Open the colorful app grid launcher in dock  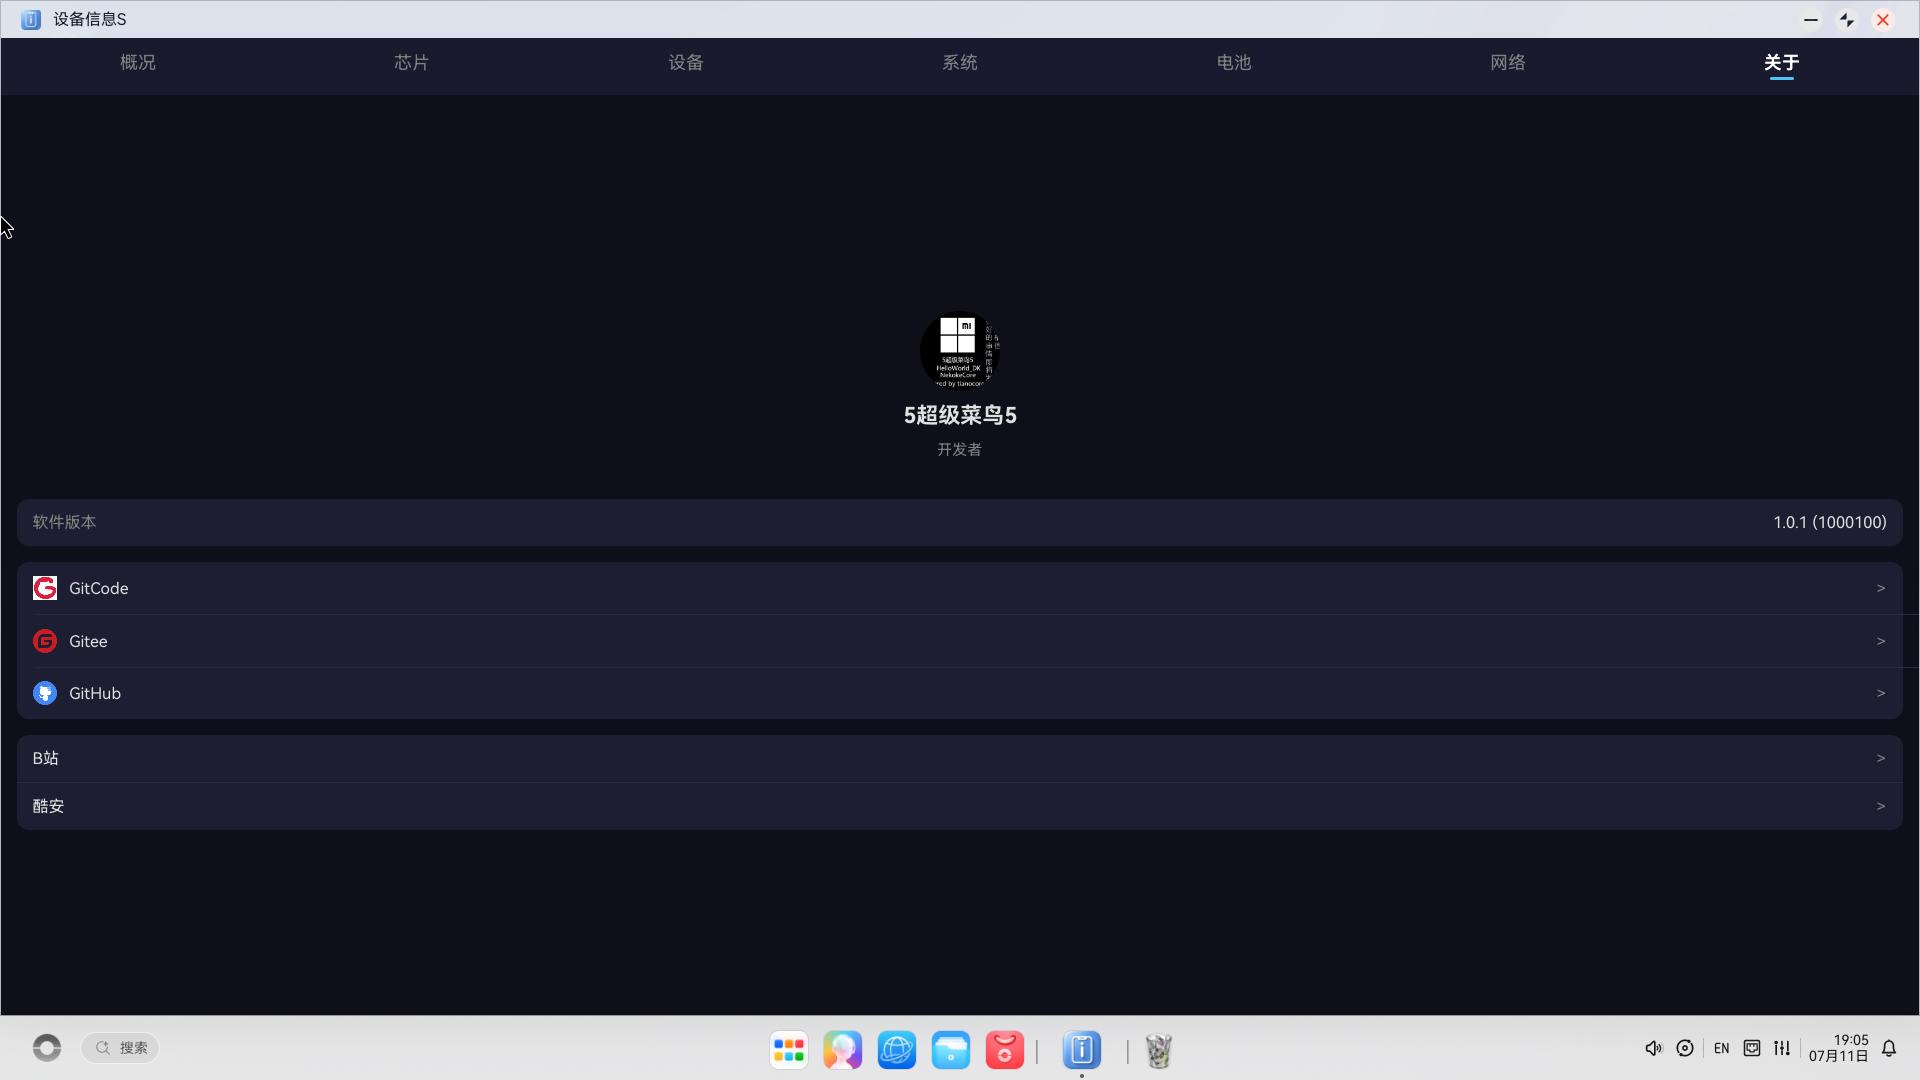pos(789,1050)
